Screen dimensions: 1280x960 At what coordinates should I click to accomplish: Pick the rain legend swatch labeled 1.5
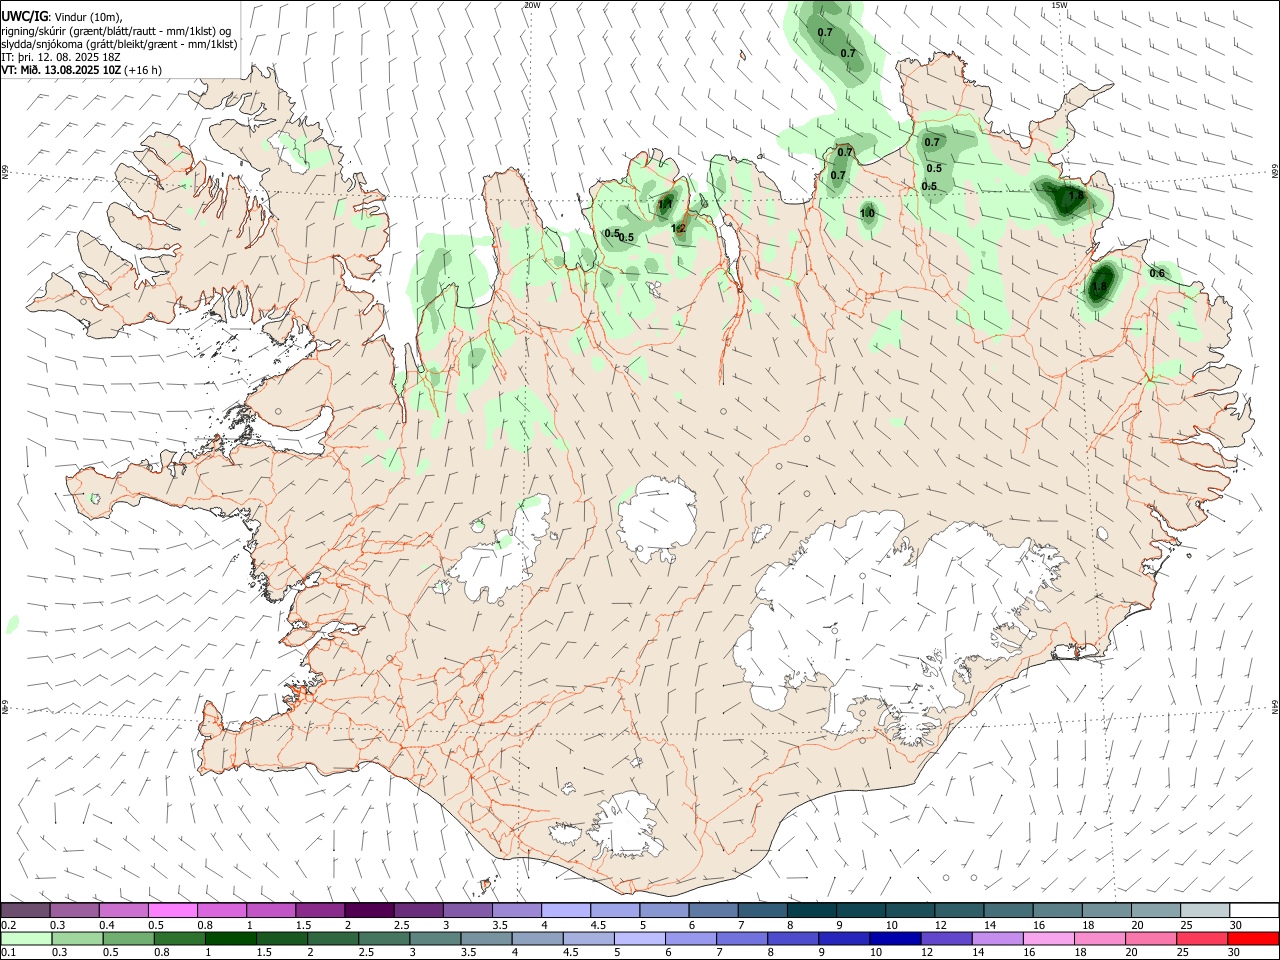pos(282,938)
